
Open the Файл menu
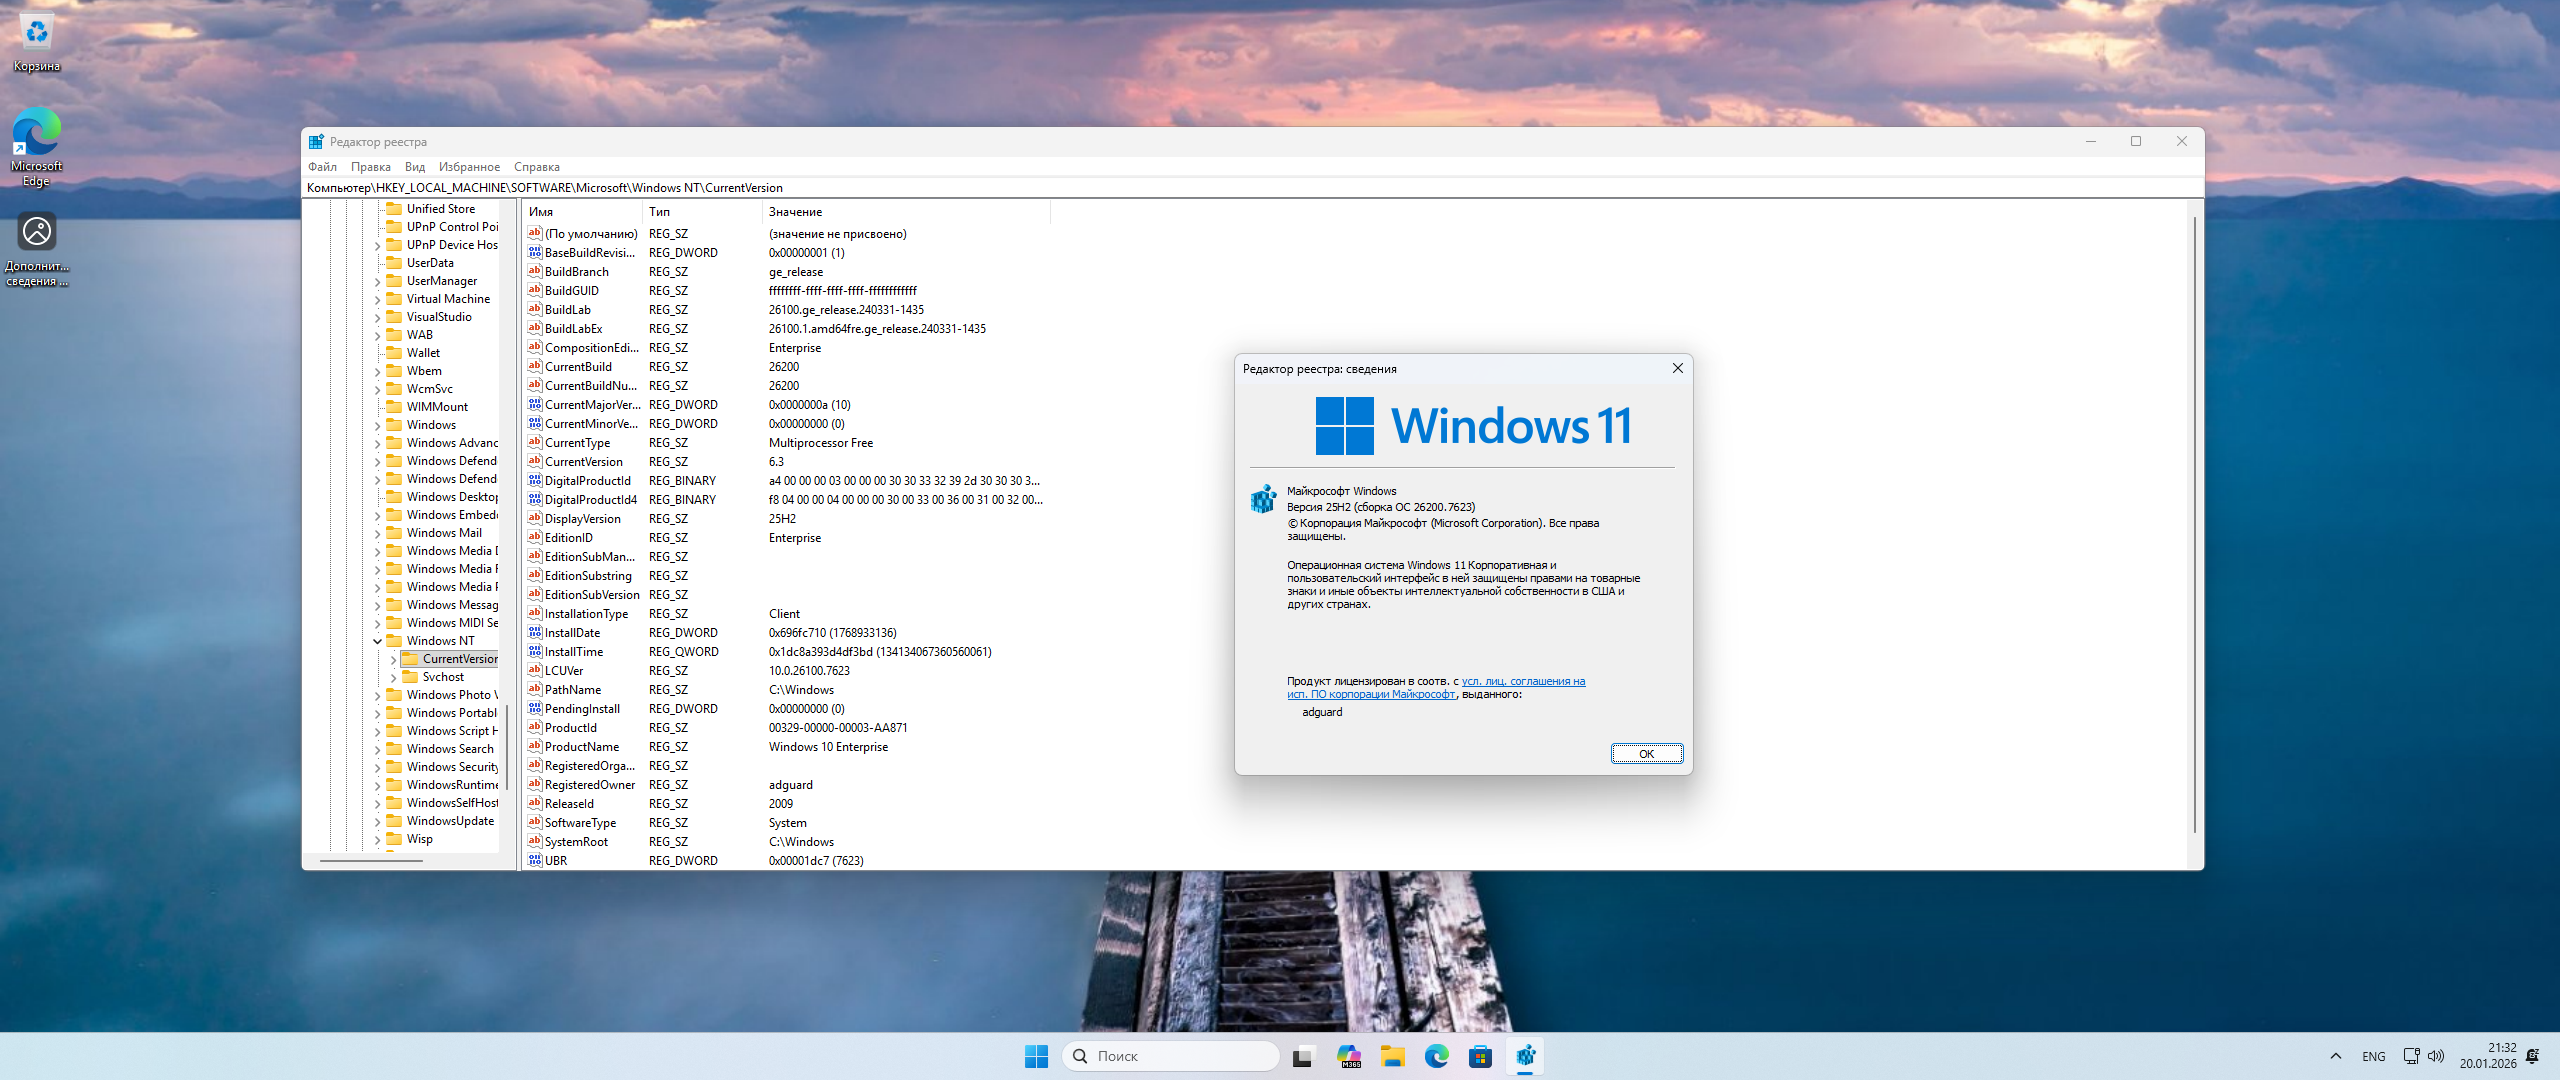tap(322, 167)
